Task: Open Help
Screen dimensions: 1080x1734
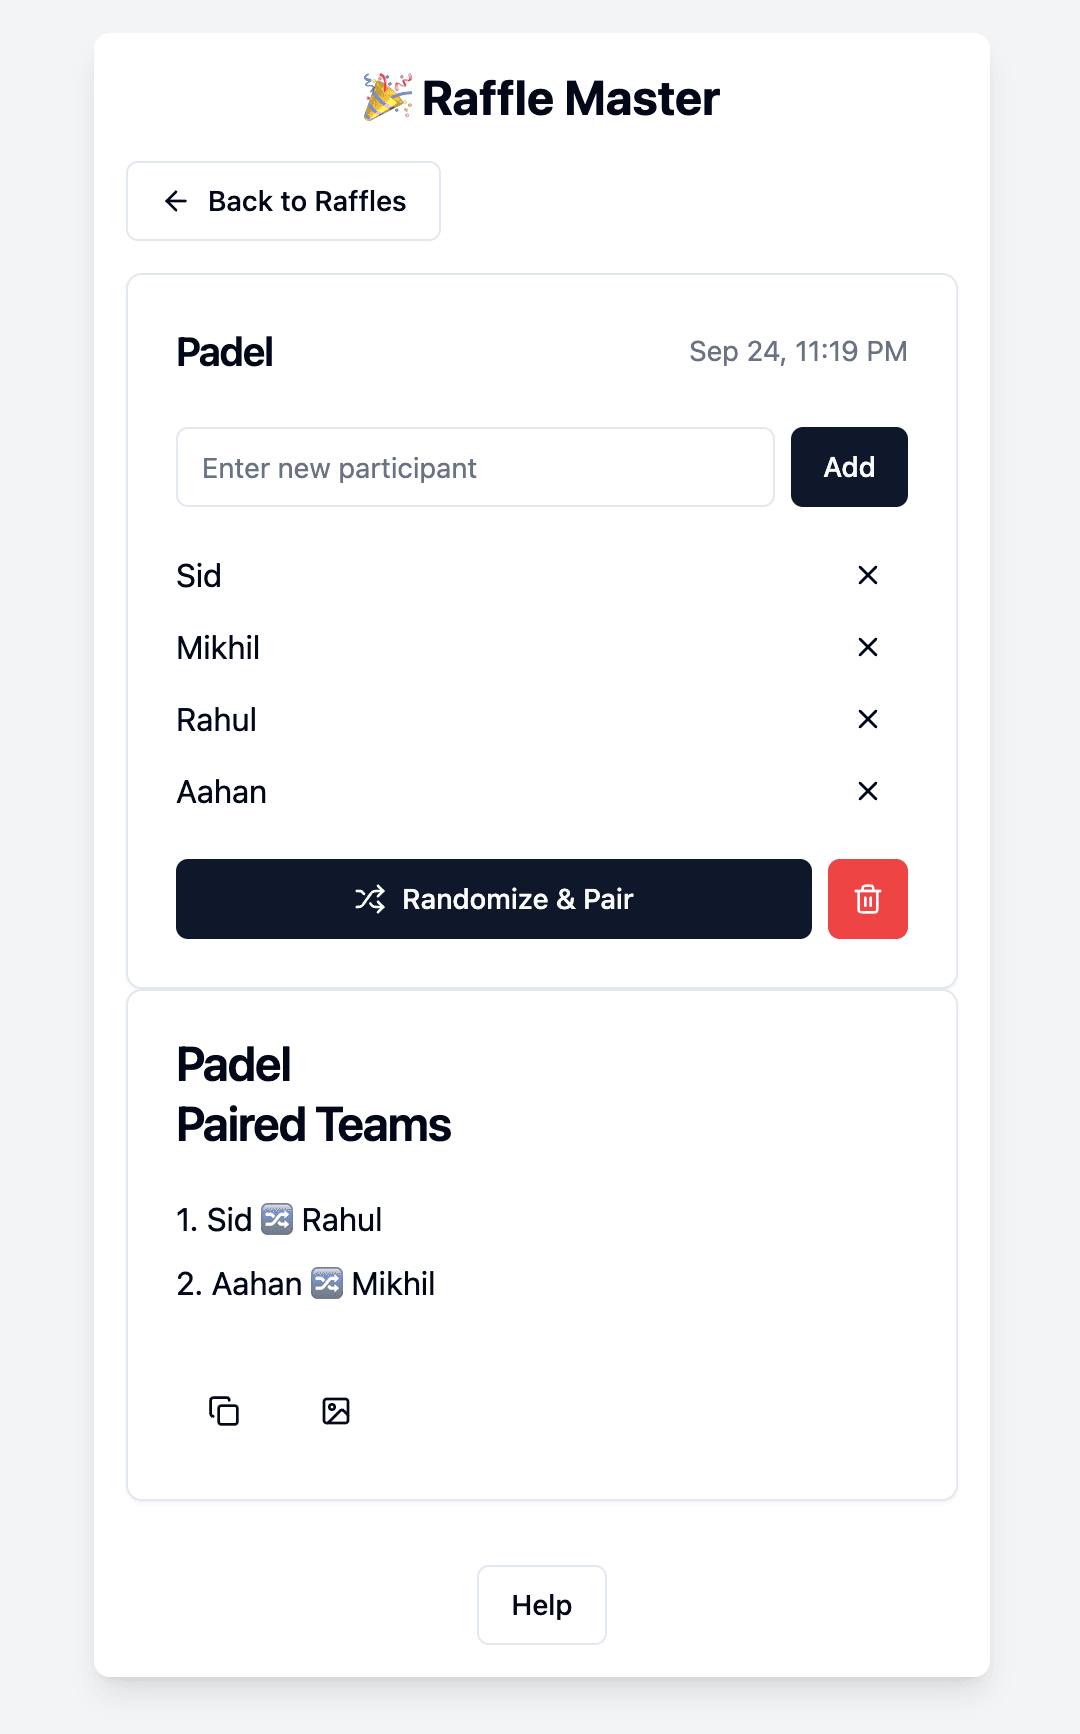Action: tap(541, 1605)
